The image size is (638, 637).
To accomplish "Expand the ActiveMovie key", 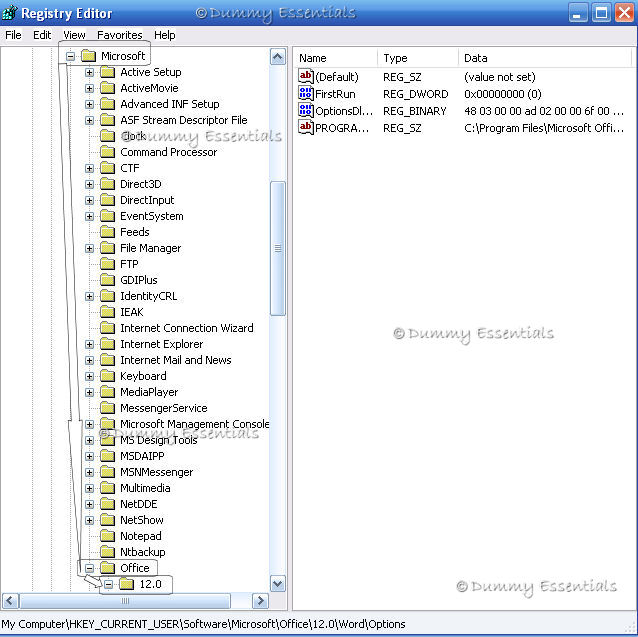I will [90, 88].
